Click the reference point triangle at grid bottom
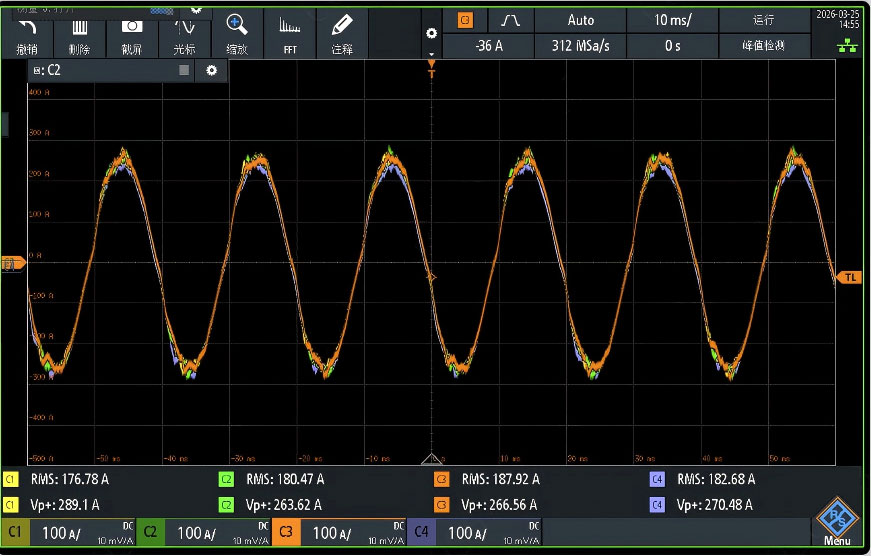The height and width of the screenshot is (556, 871). [432, 459]
